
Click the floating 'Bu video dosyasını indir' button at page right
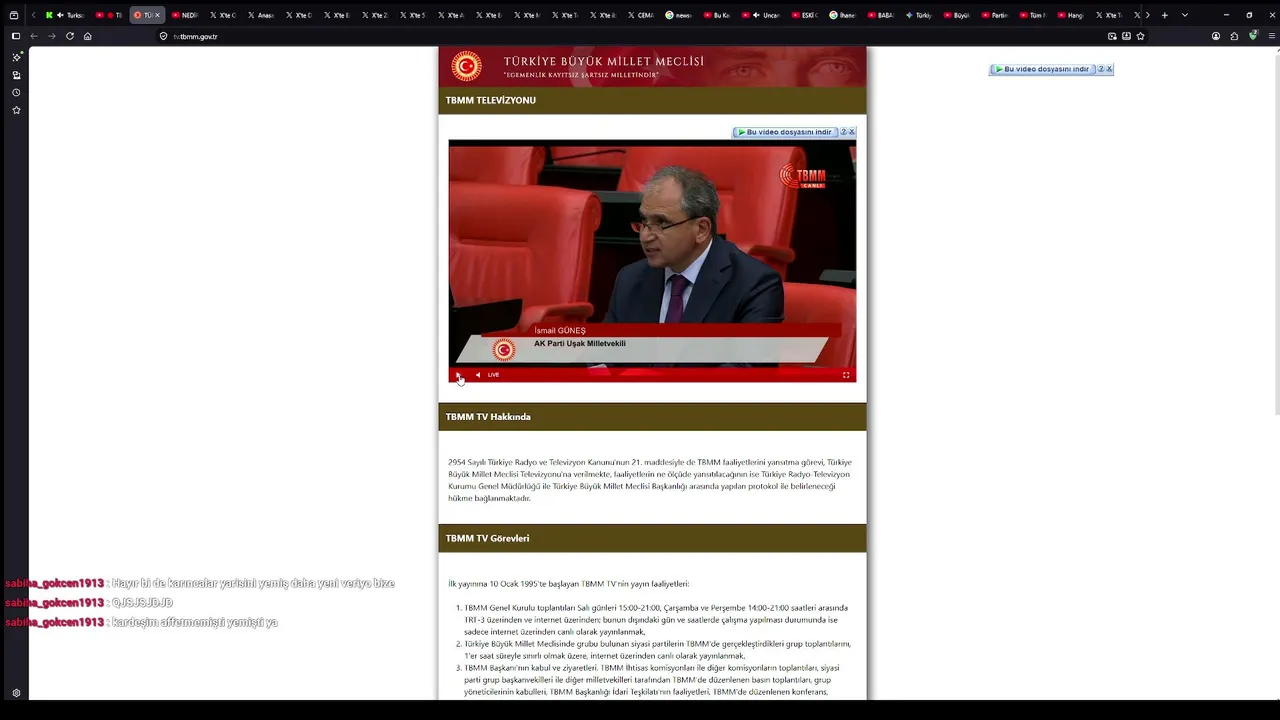pos(1042,69)
